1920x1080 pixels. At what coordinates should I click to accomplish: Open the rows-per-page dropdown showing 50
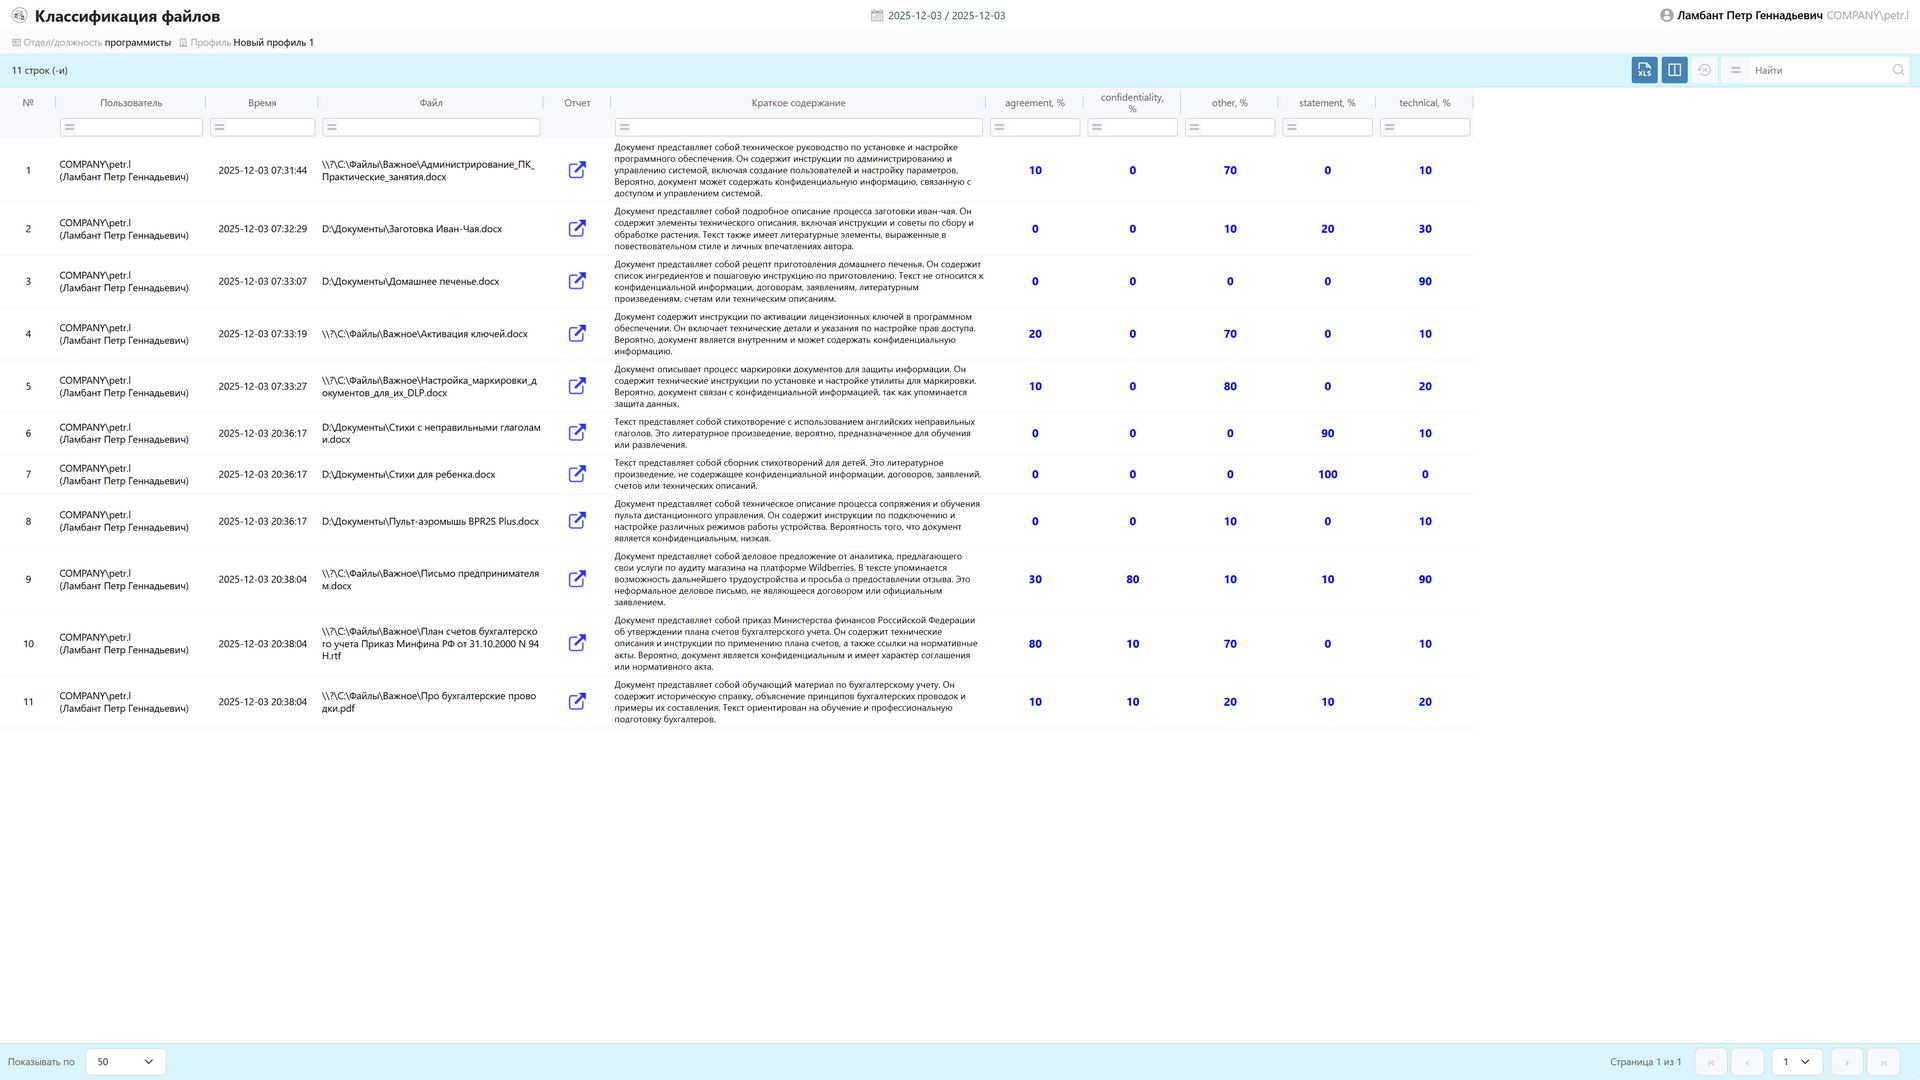126,1062
